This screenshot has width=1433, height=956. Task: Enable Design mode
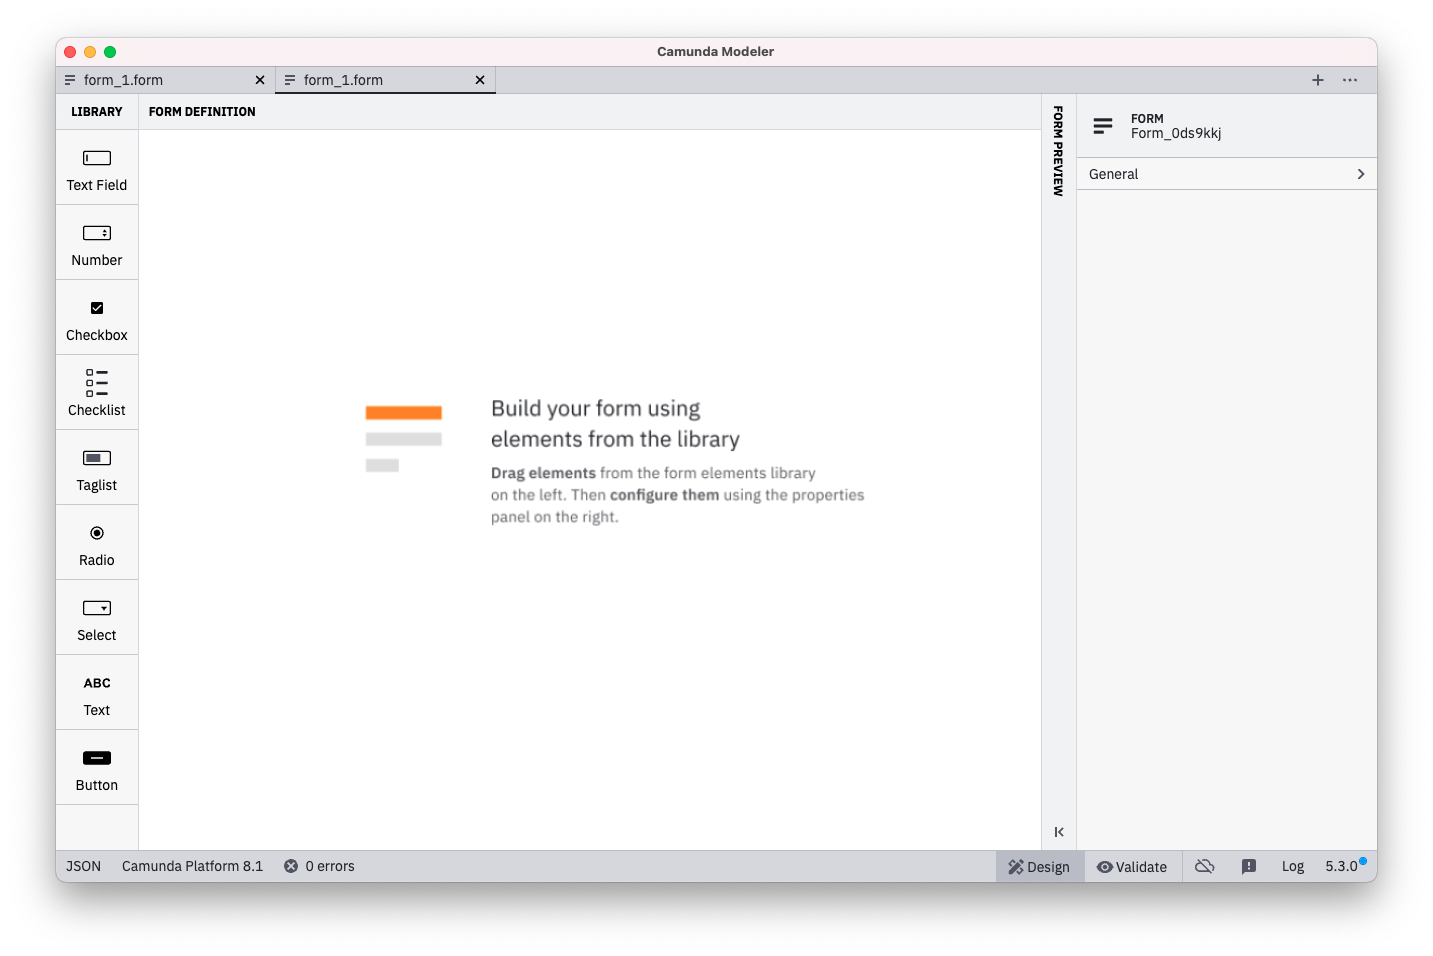pos(1040,866)
